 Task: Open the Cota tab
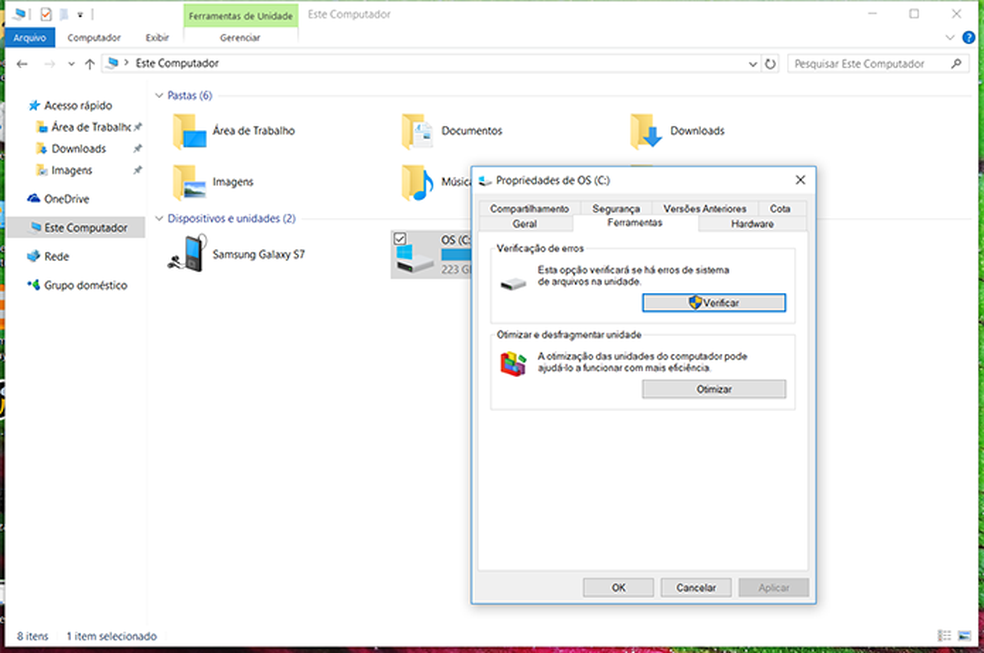(780, 208)
